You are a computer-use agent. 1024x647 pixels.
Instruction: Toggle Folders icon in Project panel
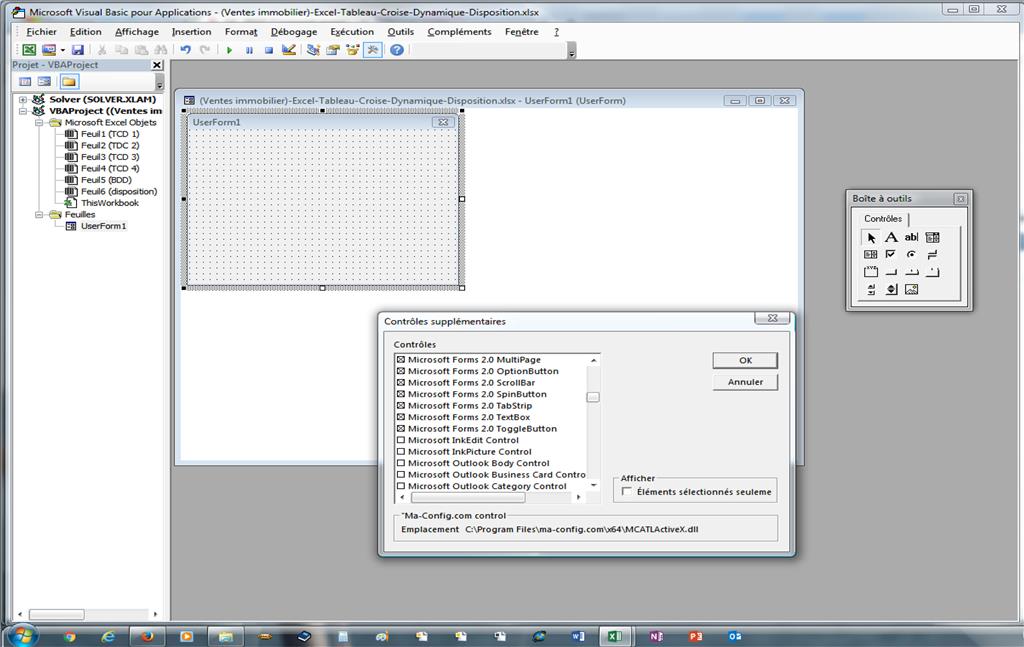[69, 82]
